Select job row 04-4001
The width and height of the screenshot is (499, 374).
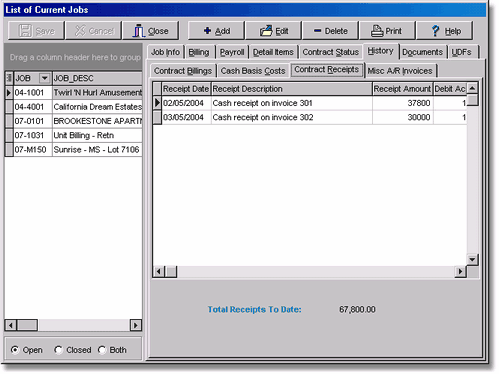pyautogui.click(x=33, y=107)
